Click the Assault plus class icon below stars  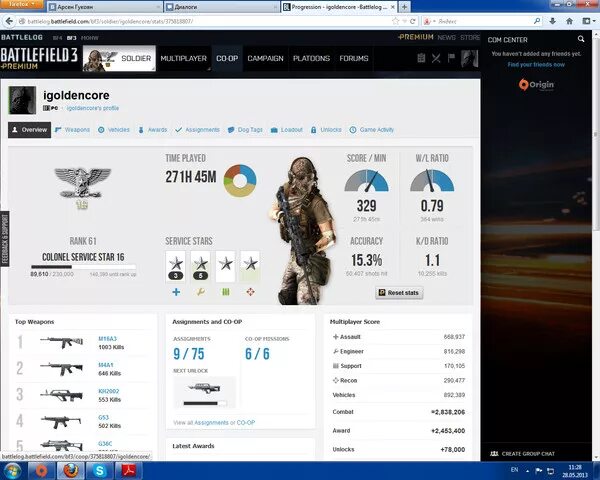point(176,292)
